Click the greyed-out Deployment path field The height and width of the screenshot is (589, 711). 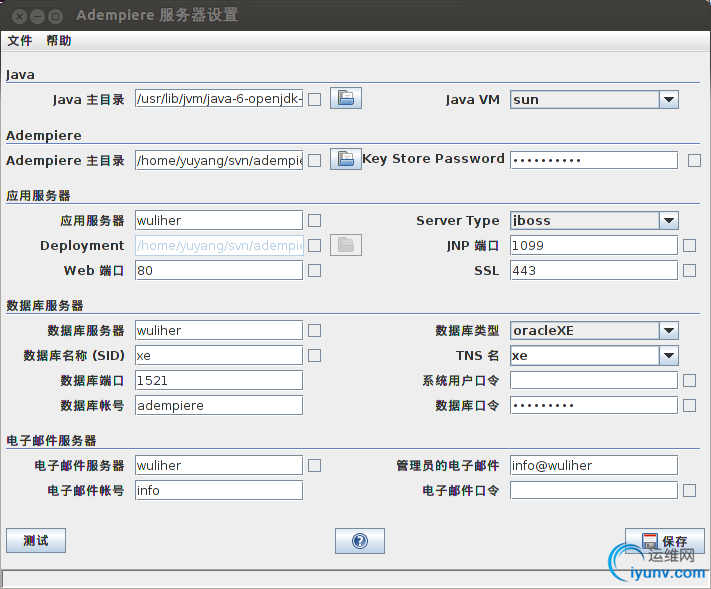219,245
